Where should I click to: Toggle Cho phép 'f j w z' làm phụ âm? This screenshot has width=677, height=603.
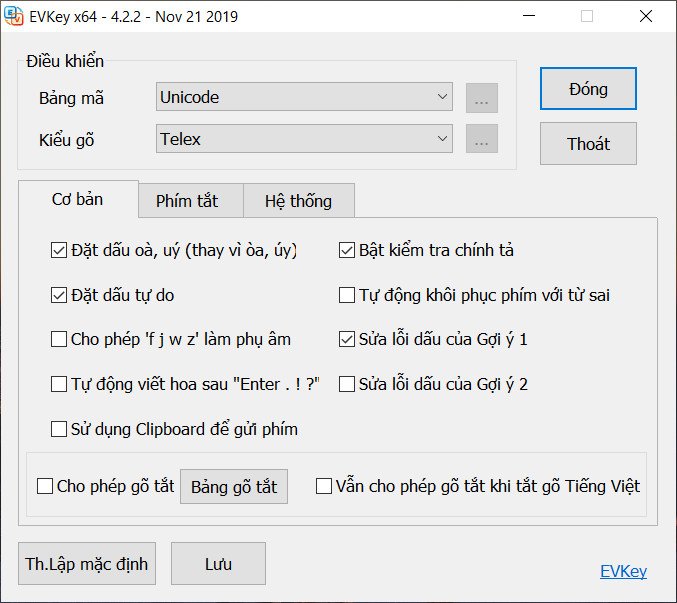tap(59, 339)
